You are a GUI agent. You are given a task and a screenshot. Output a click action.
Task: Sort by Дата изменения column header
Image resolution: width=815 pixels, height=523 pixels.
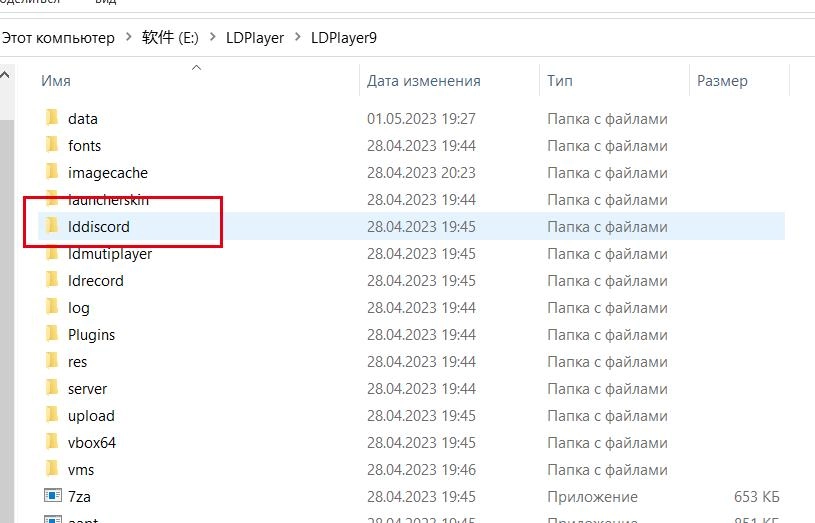tap(423, 81)
